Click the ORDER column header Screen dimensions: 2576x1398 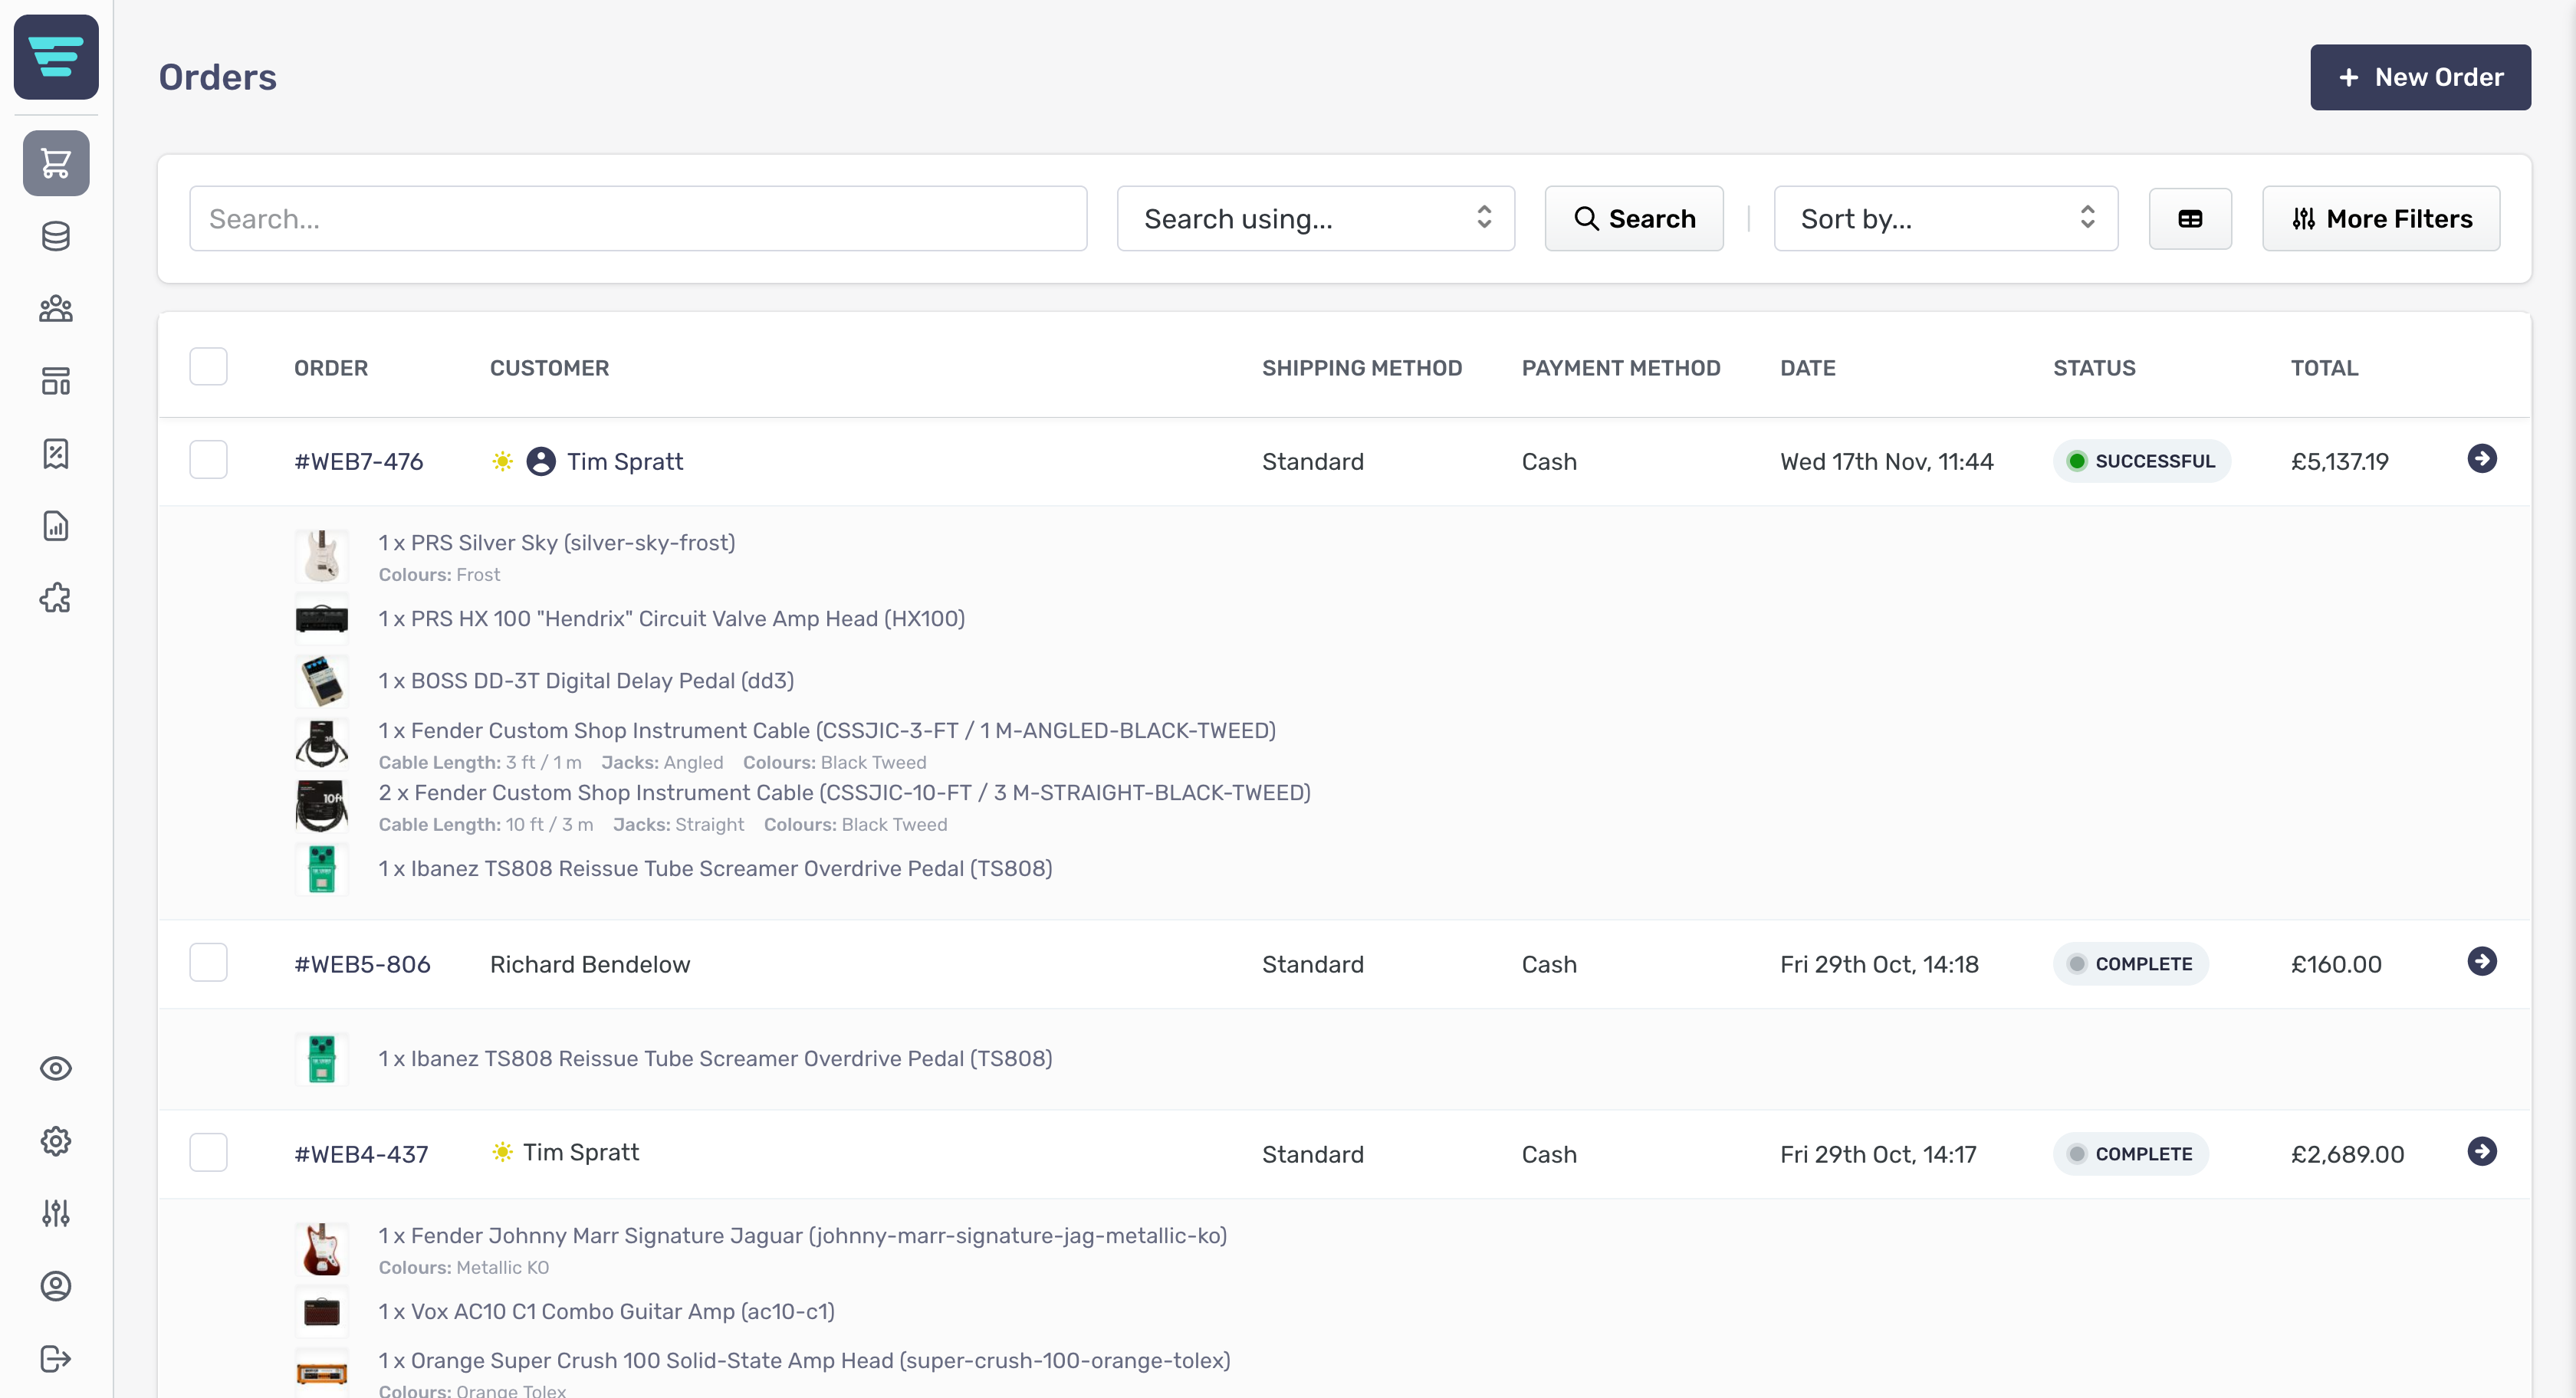point(331,368)
